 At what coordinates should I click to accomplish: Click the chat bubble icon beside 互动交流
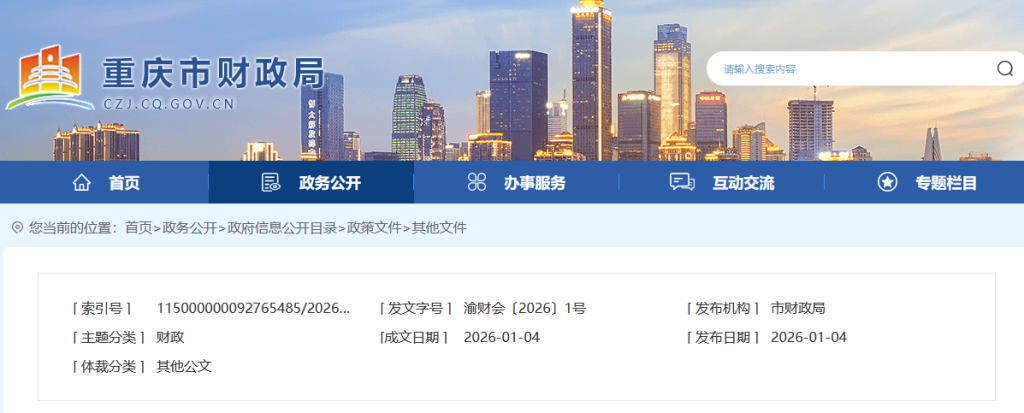(x=682, y=182)
